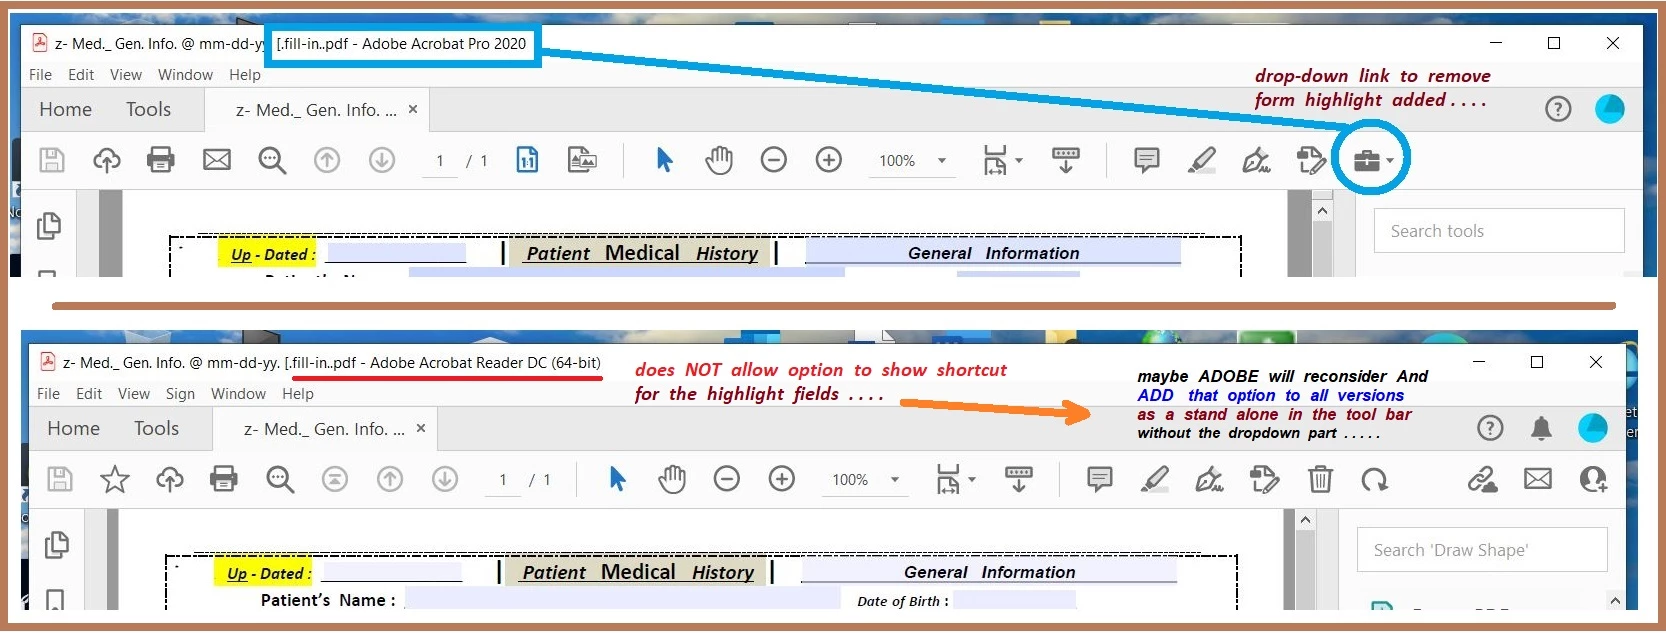This screenshot has height=638, width=1666.
Task: Choose Selection arrow tool in Acrobat Pro
Action: (664, 160)
